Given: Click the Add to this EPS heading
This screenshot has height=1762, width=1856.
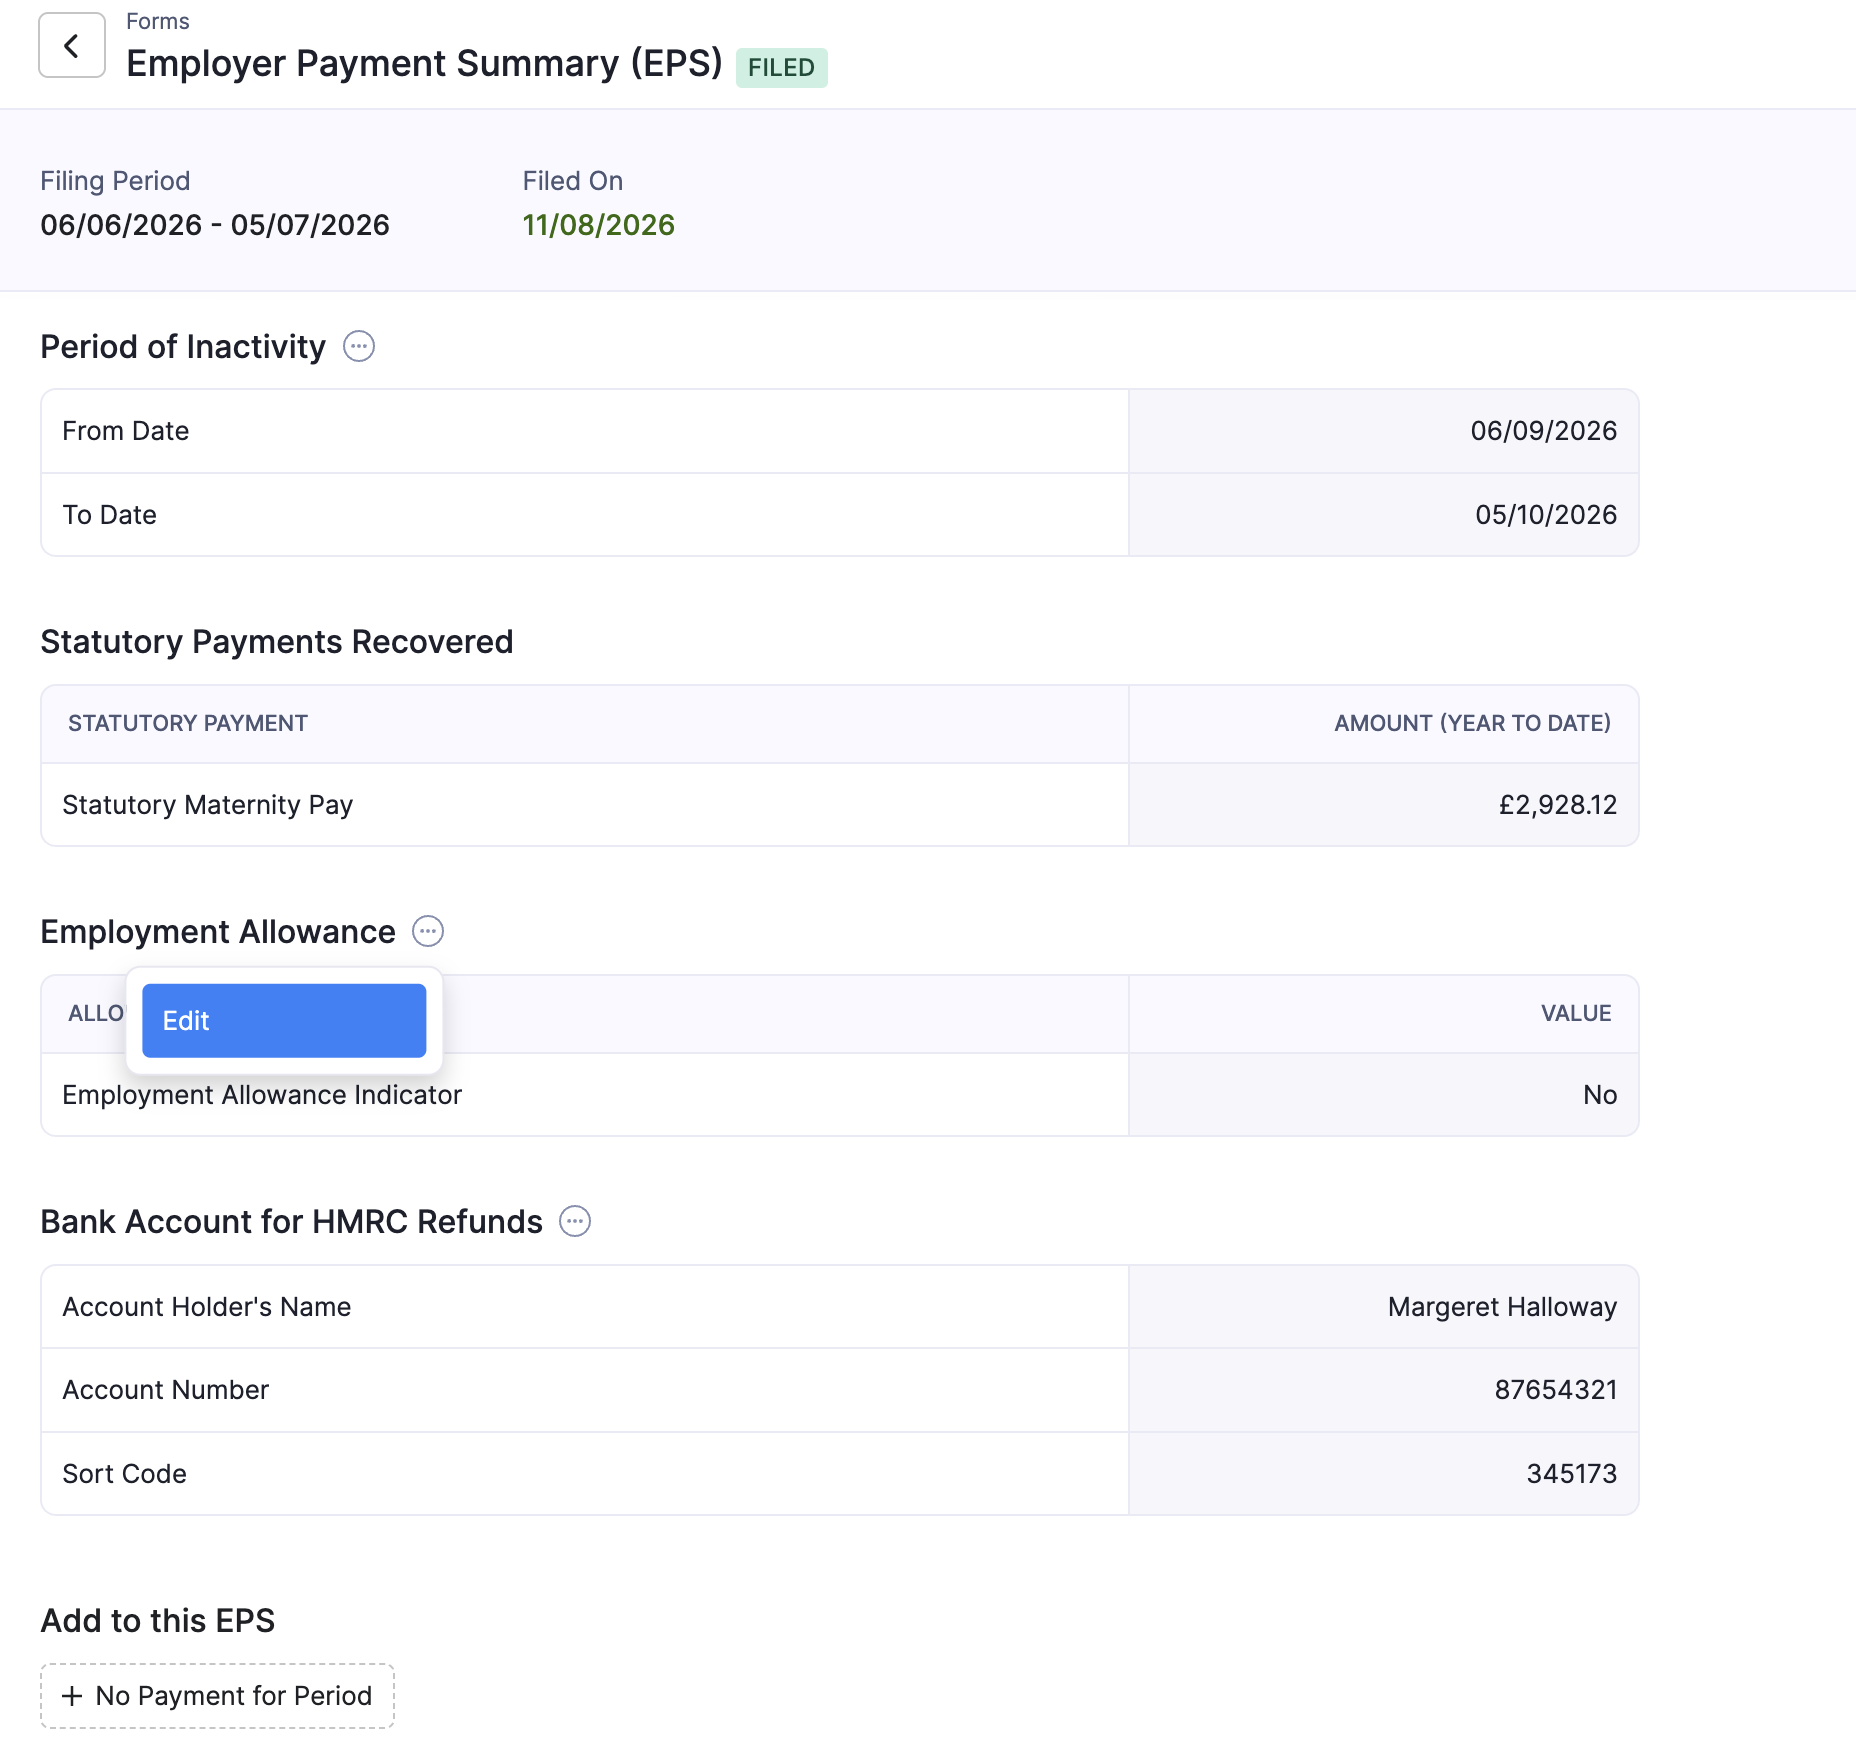Looking at the screenshot, I should (x=158, y=1620).
